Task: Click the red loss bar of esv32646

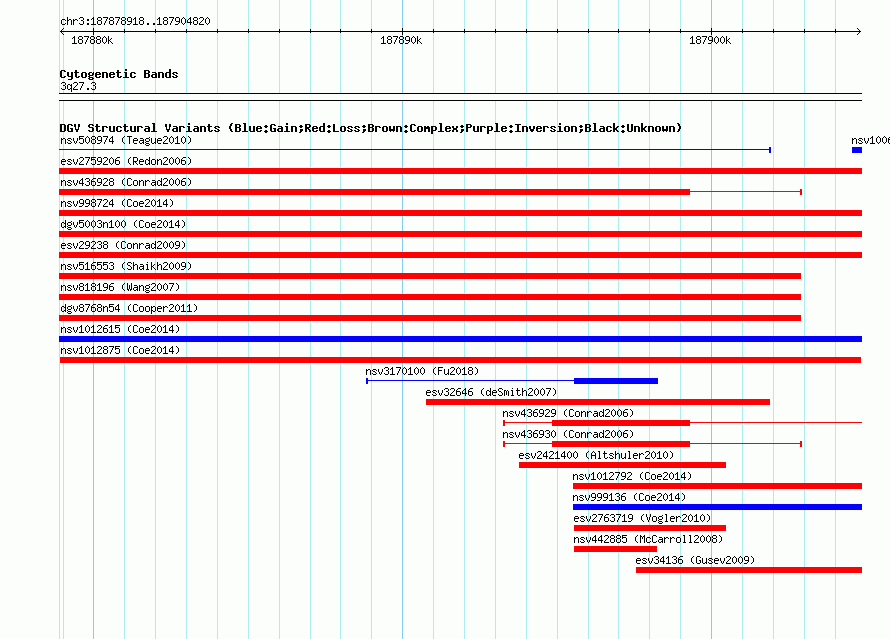Action: click(598, 402)
